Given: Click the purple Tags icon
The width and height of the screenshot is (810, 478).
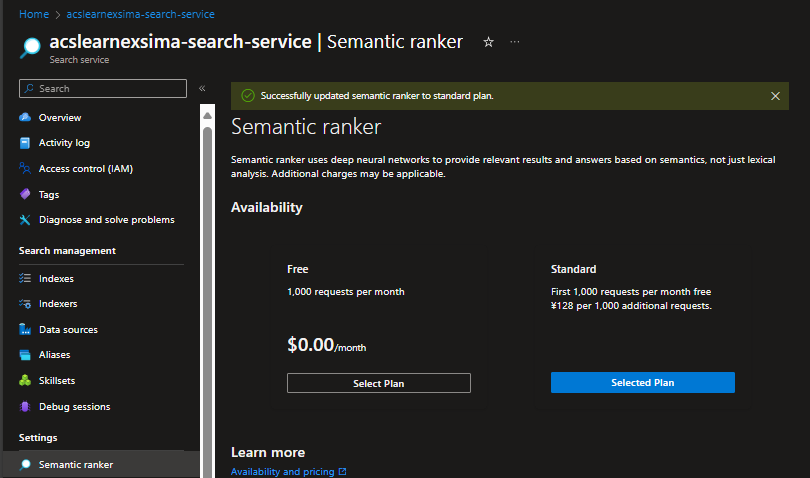Looking at the screenshot, I should tap(25, 194).
